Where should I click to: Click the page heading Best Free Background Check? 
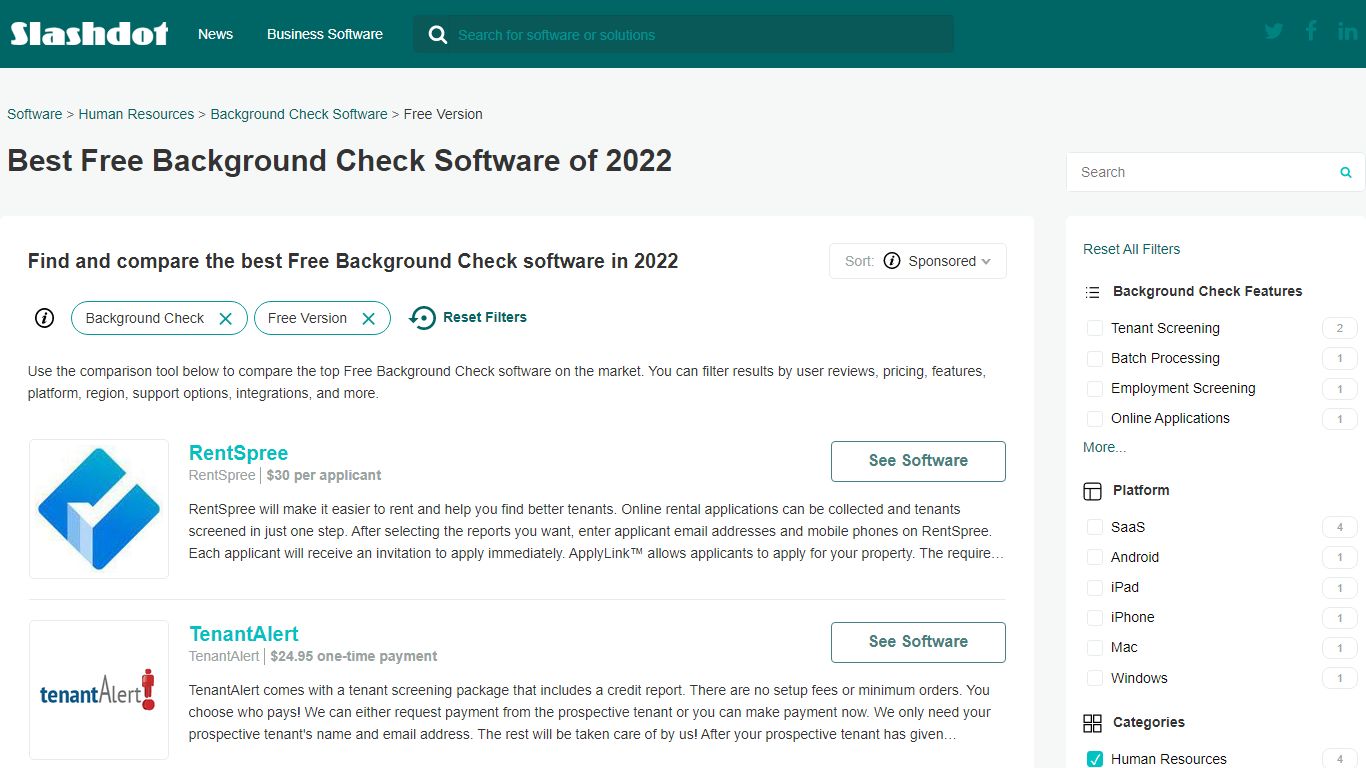339,161
